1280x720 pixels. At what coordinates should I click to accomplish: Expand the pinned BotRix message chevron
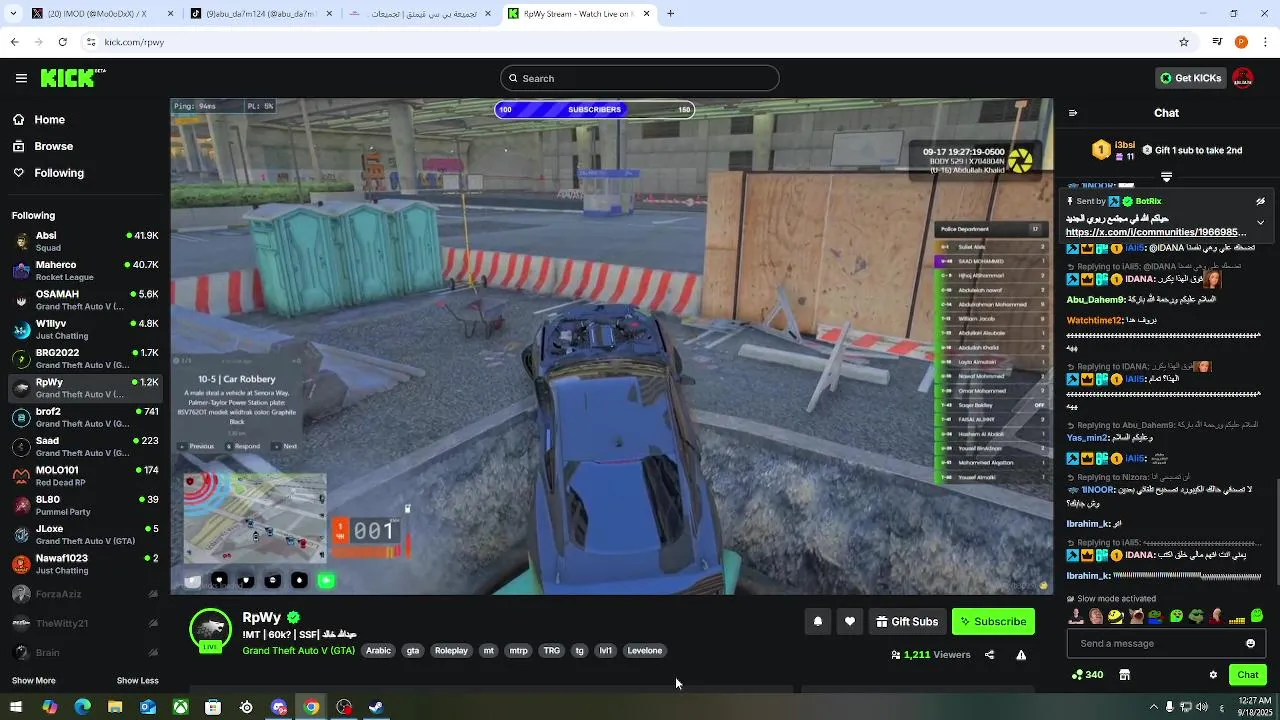[1260, 222]
